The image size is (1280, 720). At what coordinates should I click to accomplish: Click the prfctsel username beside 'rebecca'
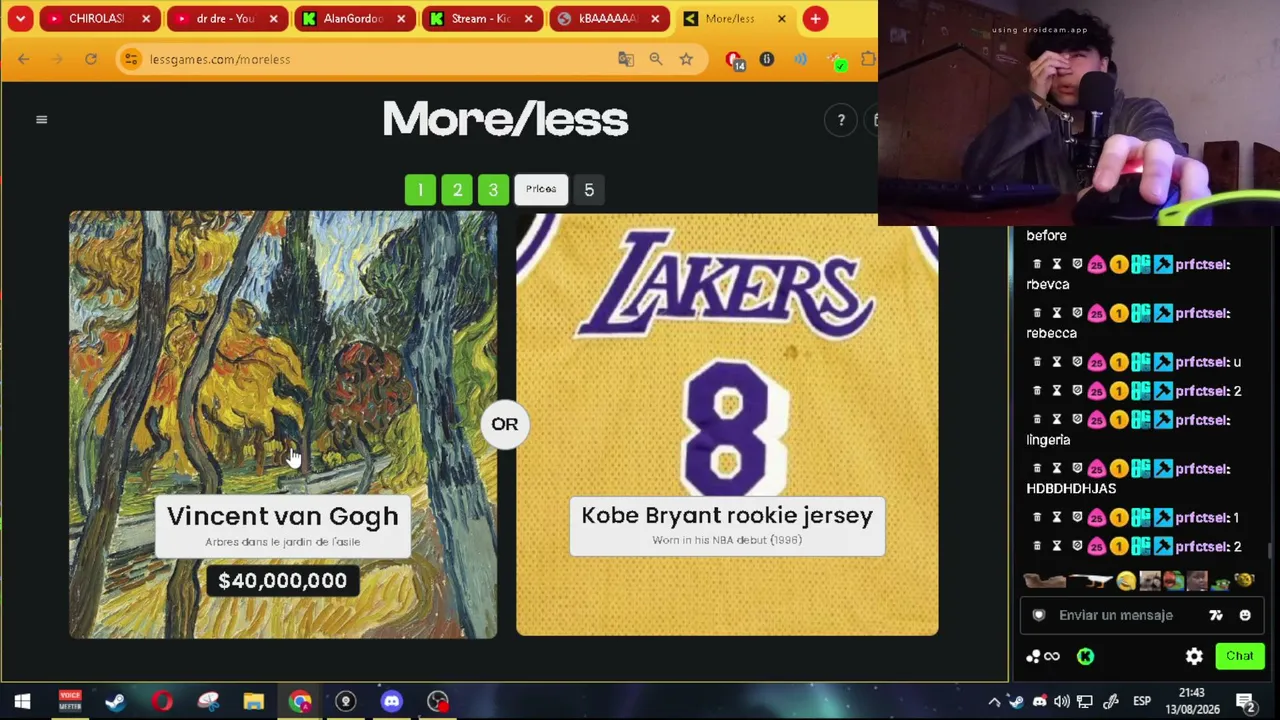coord(1202,313)
